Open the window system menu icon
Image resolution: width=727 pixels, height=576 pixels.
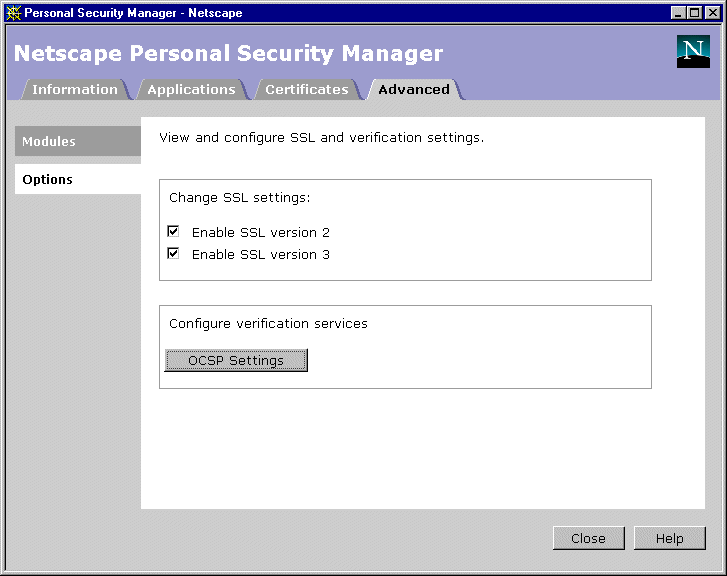(13, 13)
